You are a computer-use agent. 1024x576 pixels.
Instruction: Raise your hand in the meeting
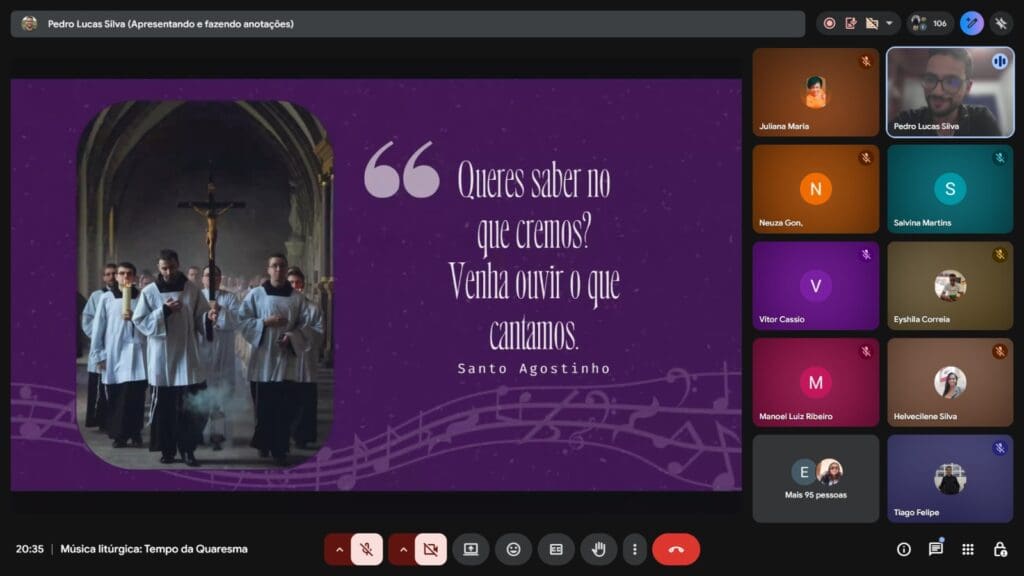coord(599,549)
